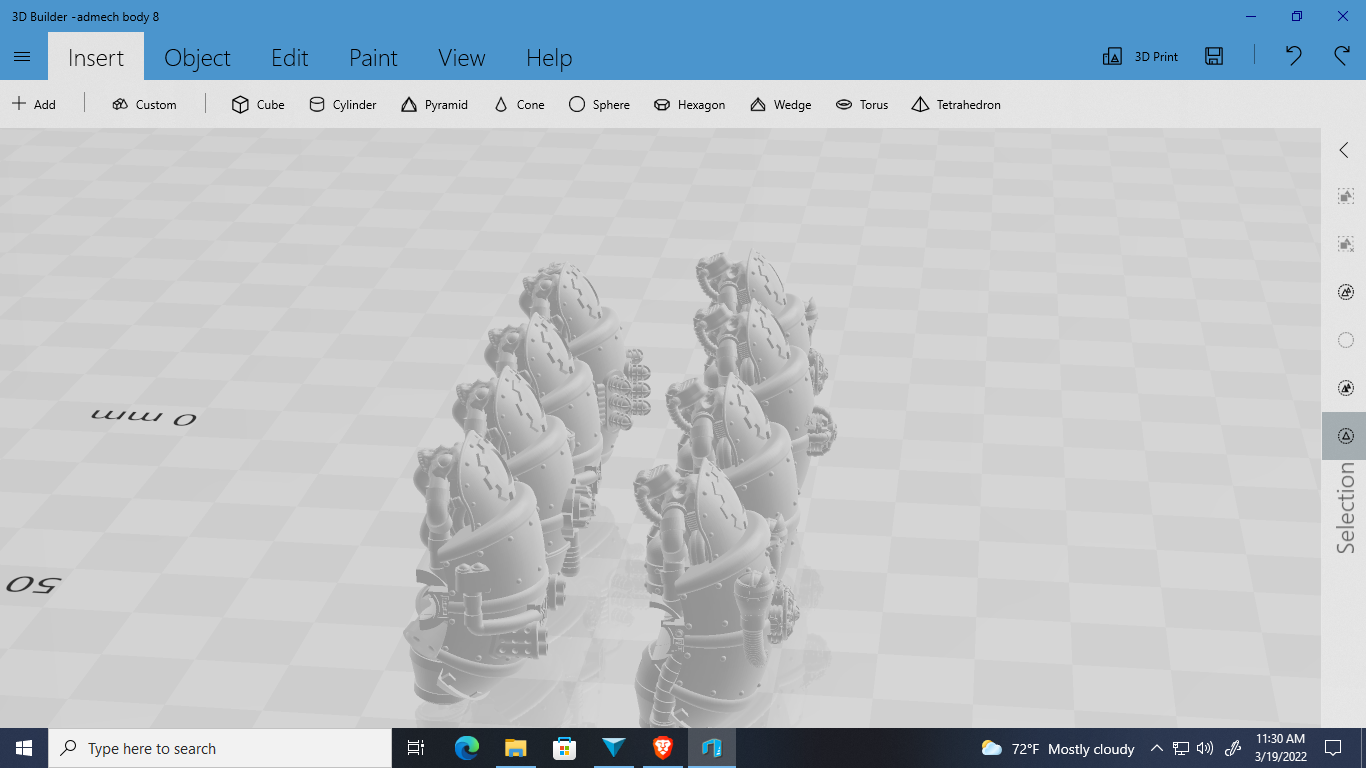Viewport: 1366px width, 768px height.
Task: Add a Pyramid to the scene
Action: (434, 104)
